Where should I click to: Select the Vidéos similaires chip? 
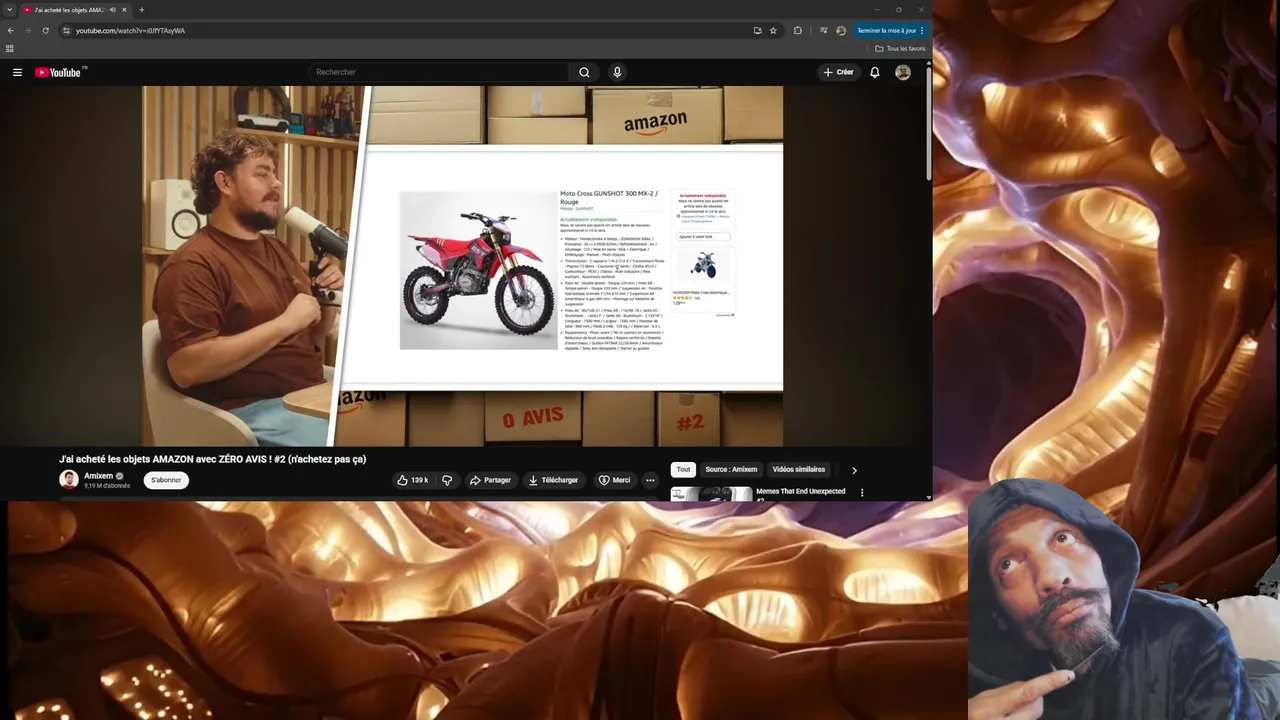click(799, 469)
